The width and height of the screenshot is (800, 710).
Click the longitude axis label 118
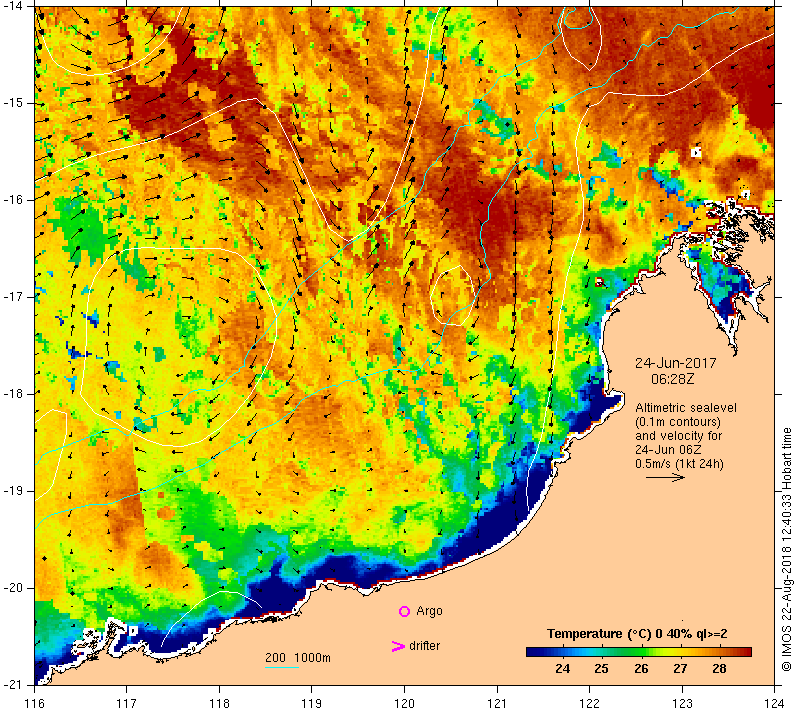coord(219,703)
